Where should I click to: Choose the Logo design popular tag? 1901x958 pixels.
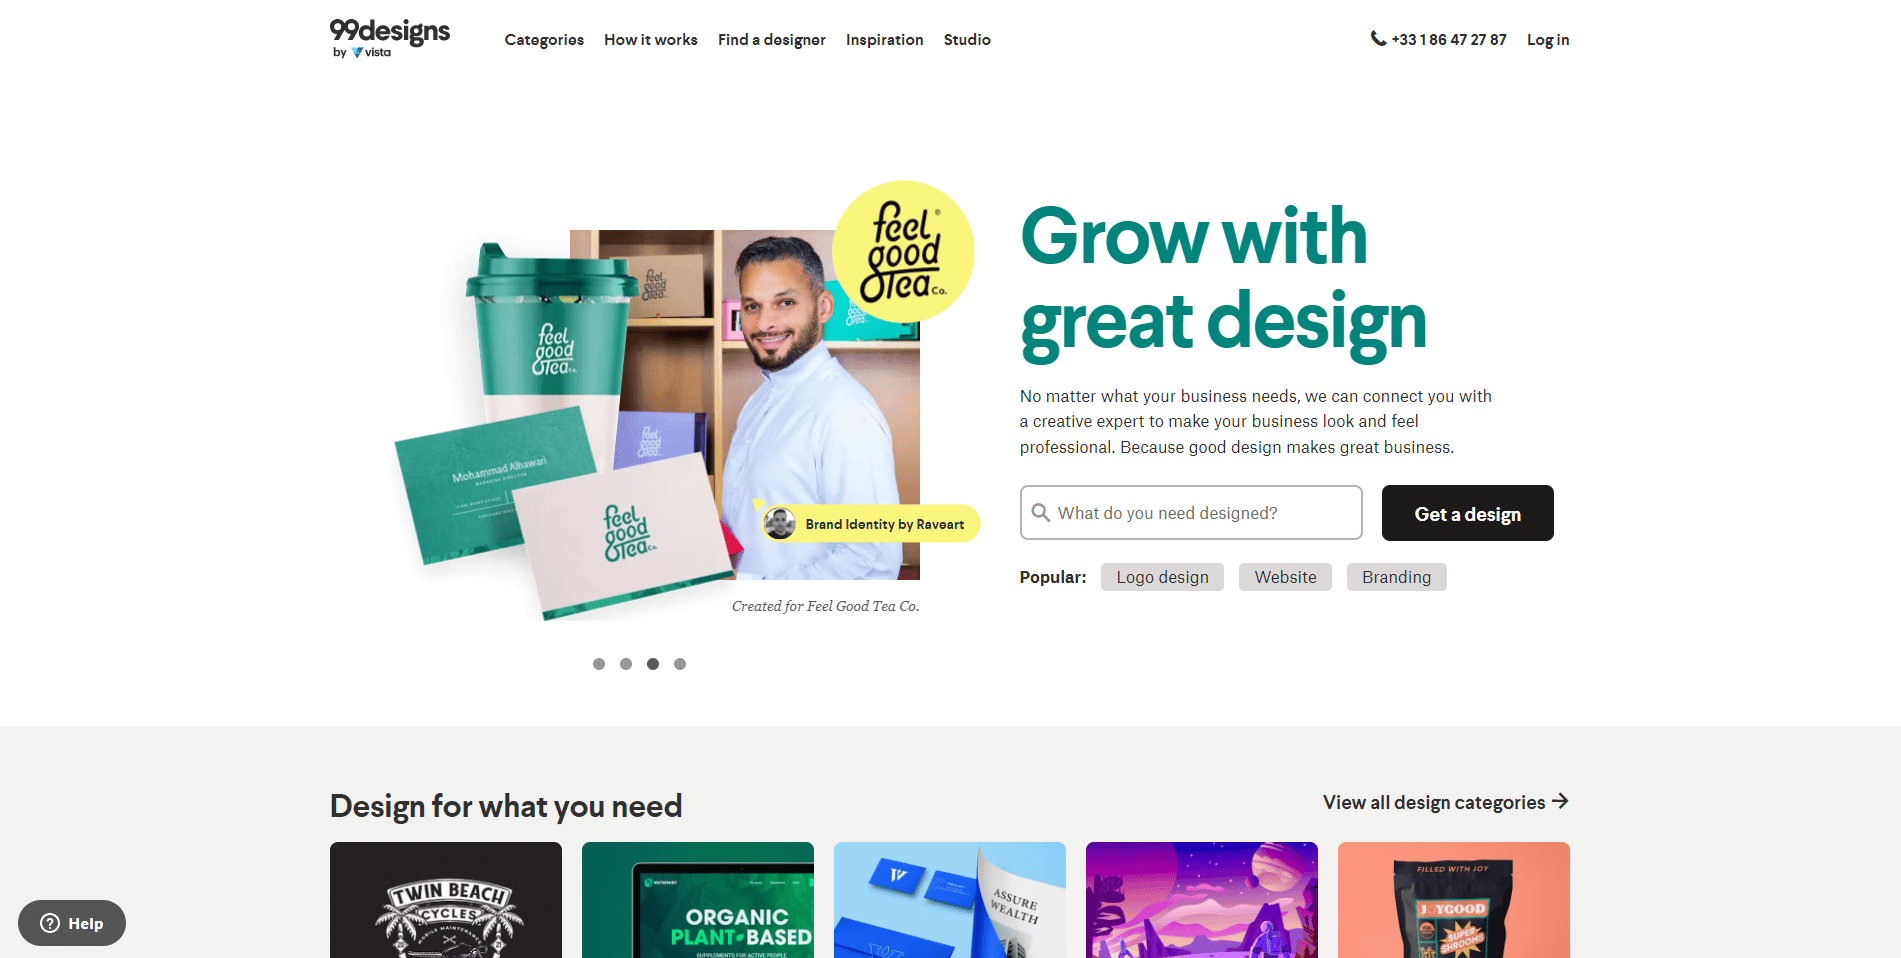click(1162, 577)
